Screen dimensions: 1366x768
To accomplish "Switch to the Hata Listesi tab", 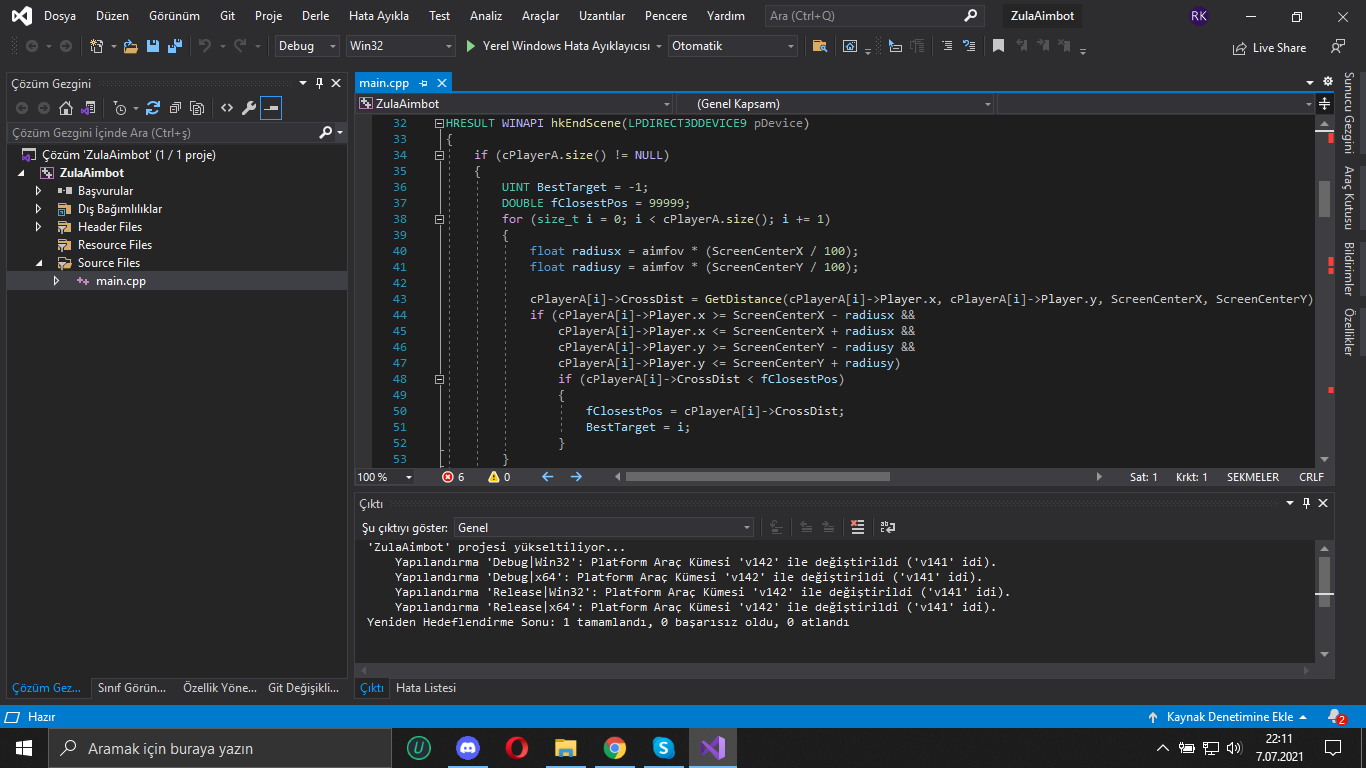I will [x=426, y=688].
